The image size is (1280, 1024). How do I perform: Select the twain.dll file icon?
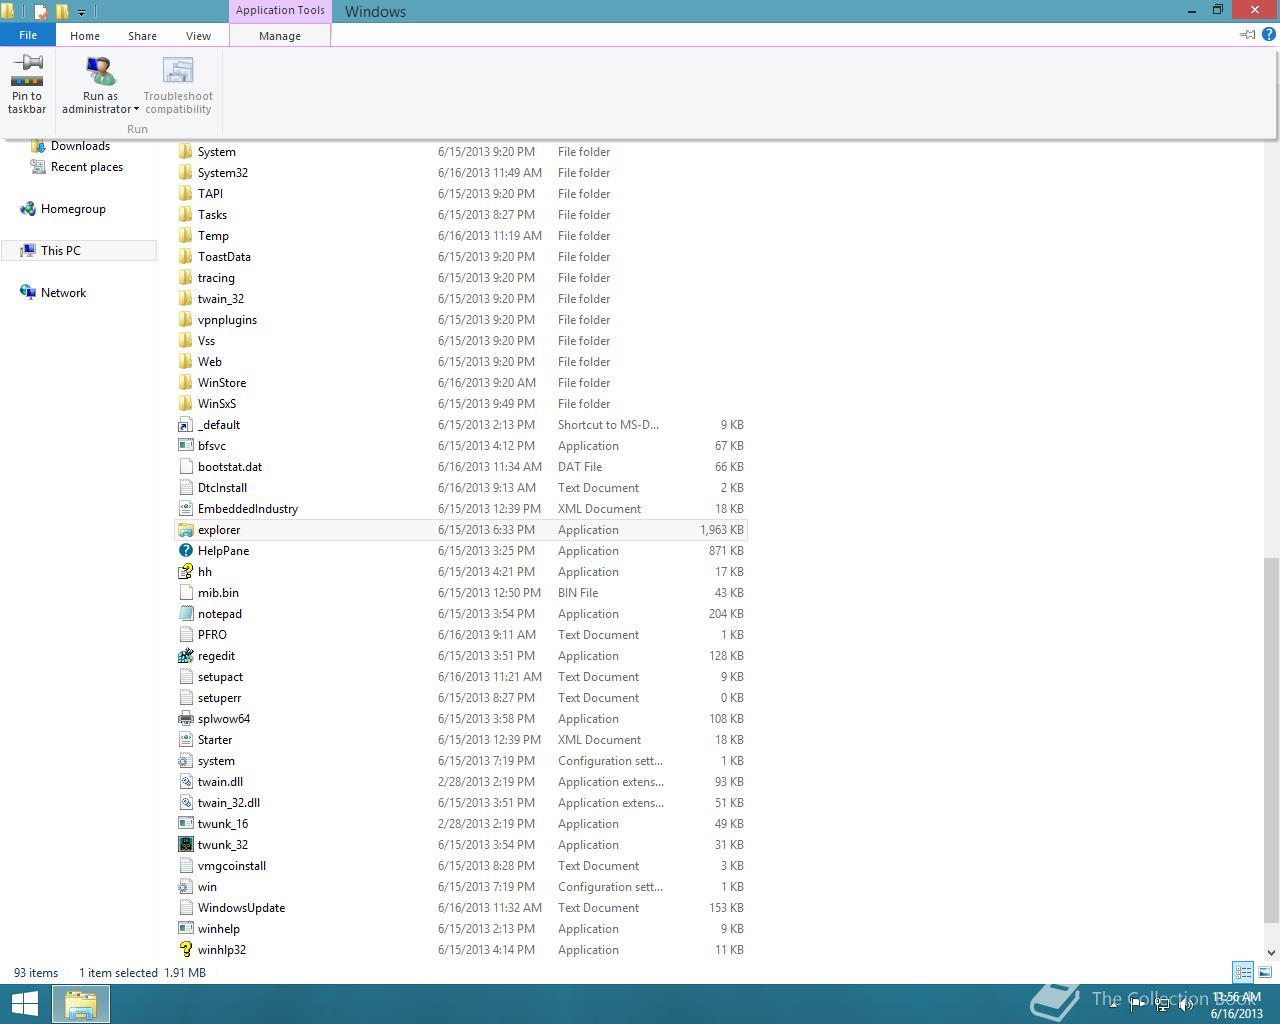point(185,782)
